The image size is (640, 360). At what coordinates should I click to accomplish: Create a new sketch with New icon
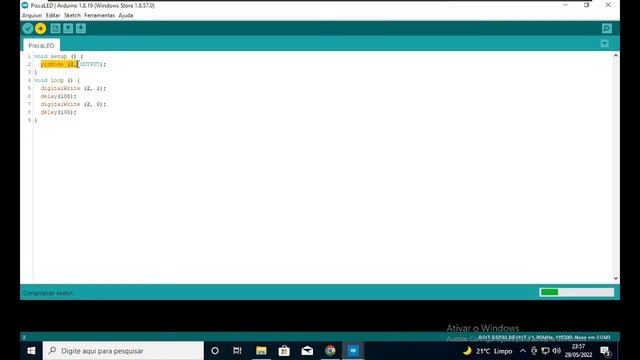56,28
